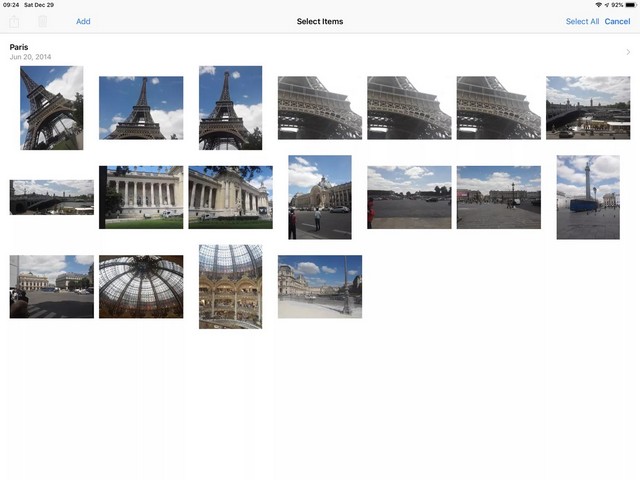Check the battery icon in status bar
640x480 pixels.
pos(630,5)
